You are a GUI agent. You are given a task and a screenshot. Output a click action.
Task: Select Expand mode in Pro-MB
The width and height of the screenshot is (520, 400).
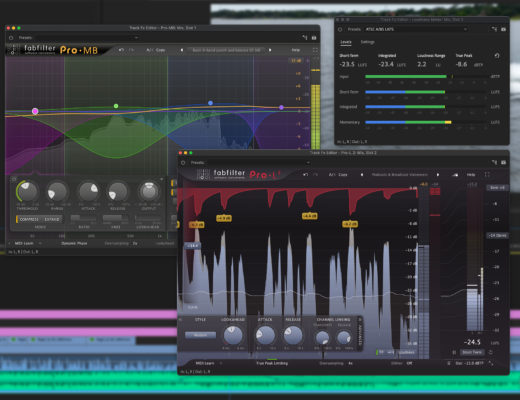tap(52, 219)
